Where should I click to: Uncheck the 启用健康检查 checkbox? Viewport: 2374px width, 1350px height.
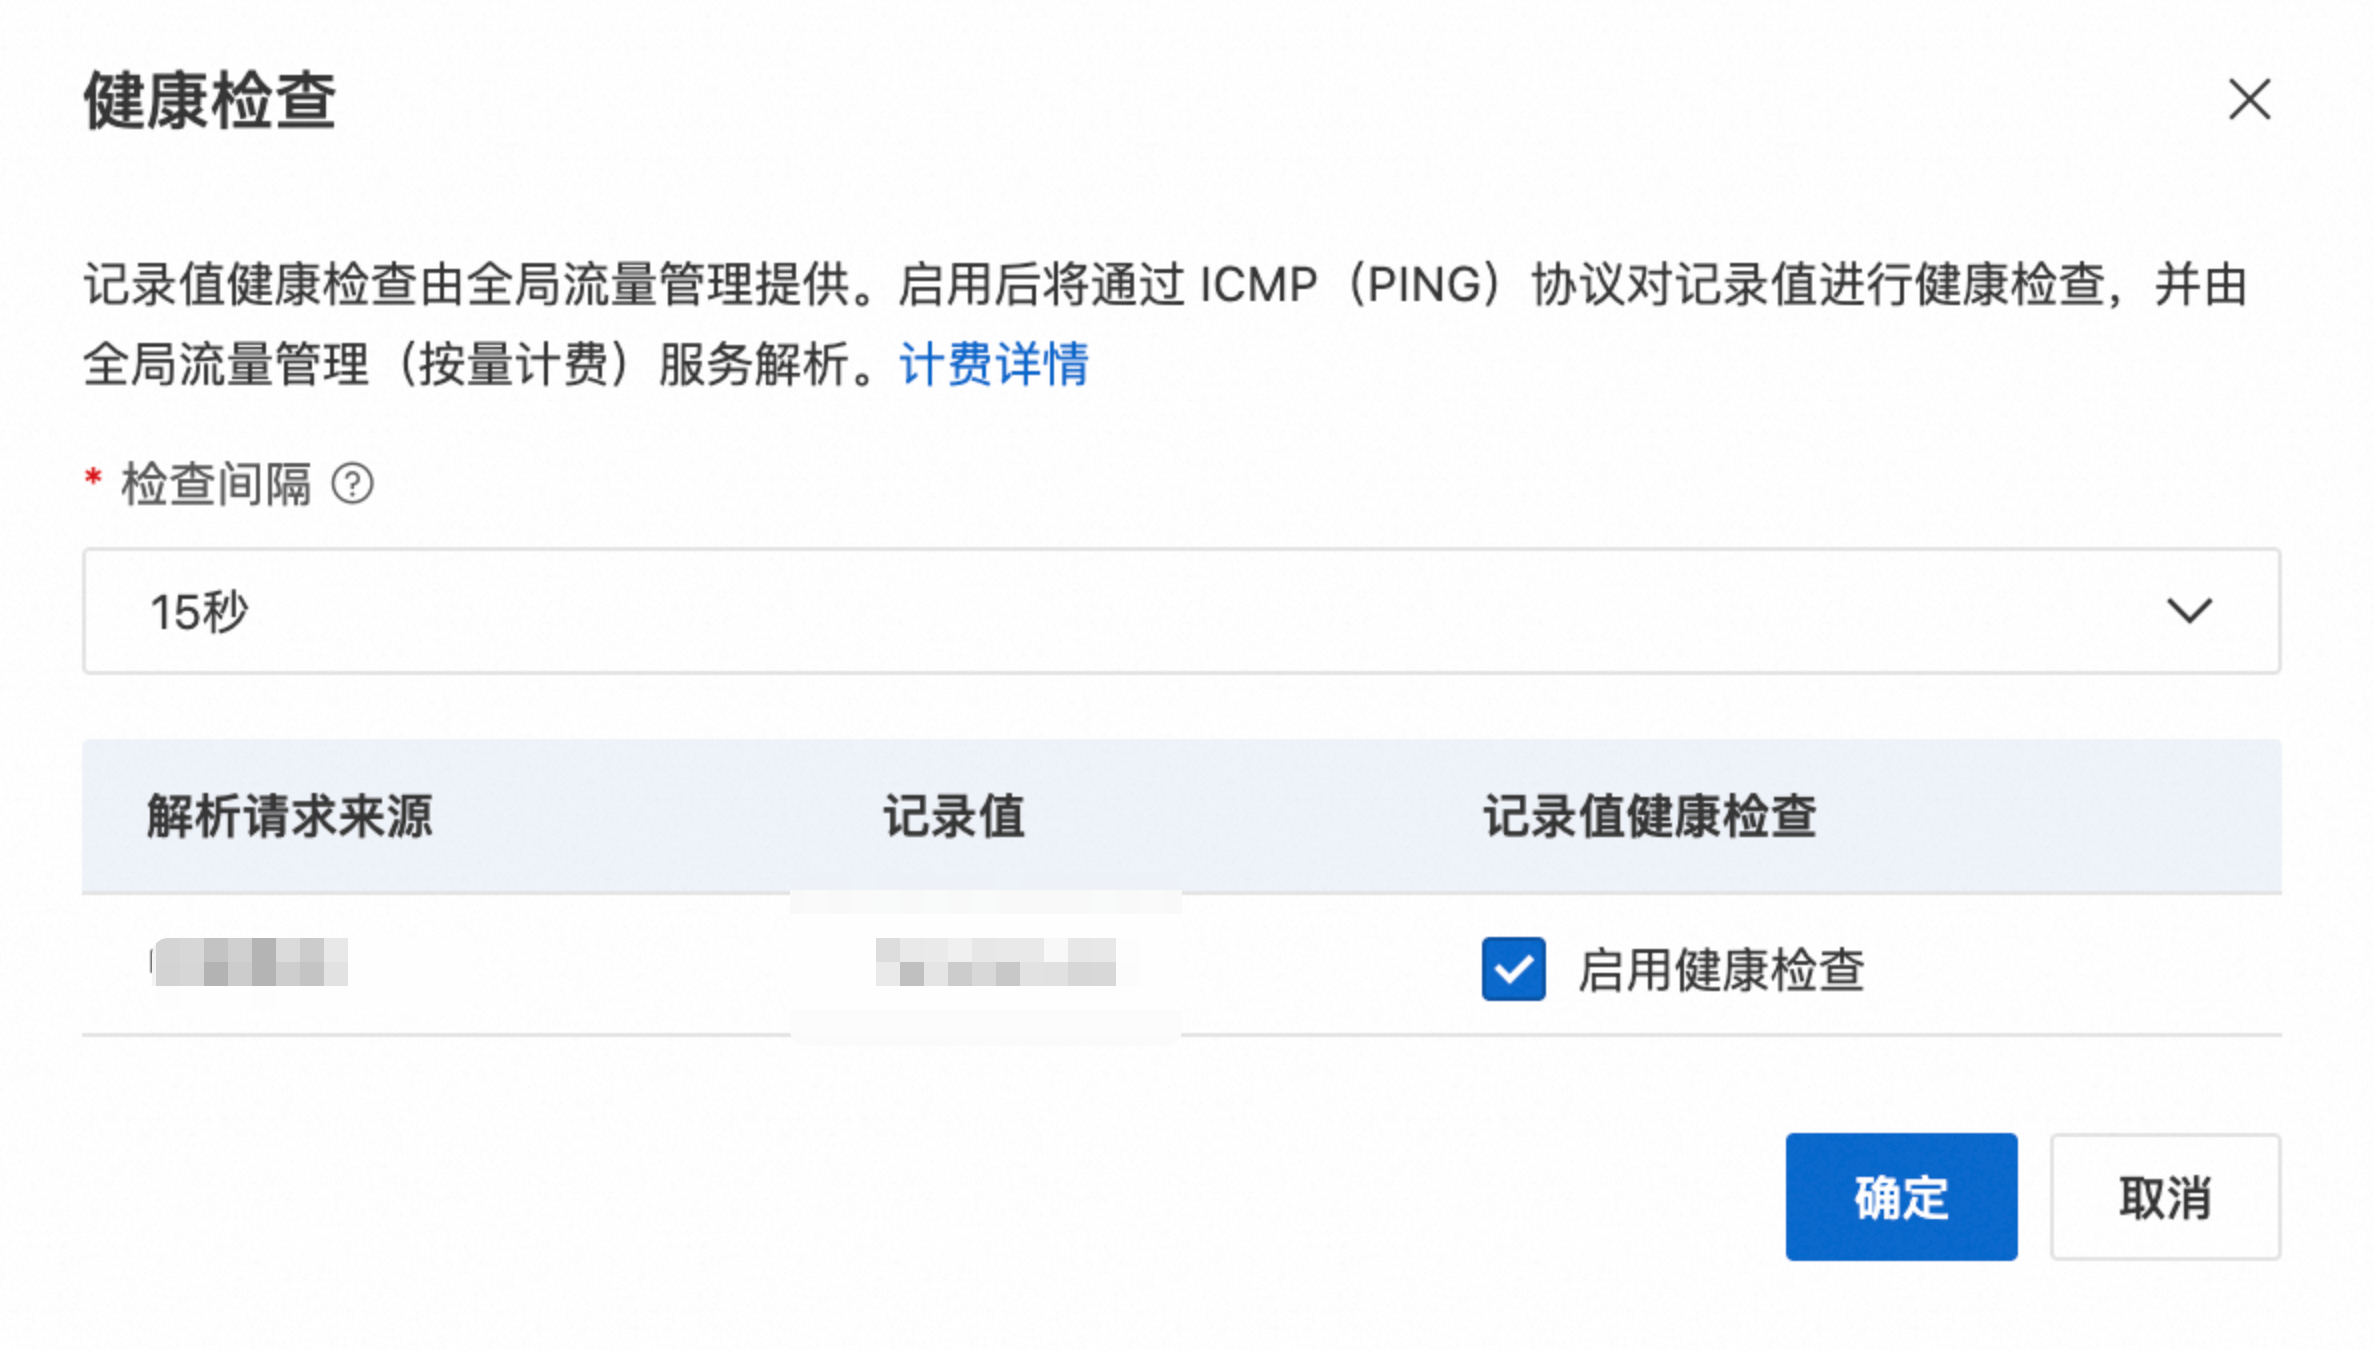coord(1513,969)
